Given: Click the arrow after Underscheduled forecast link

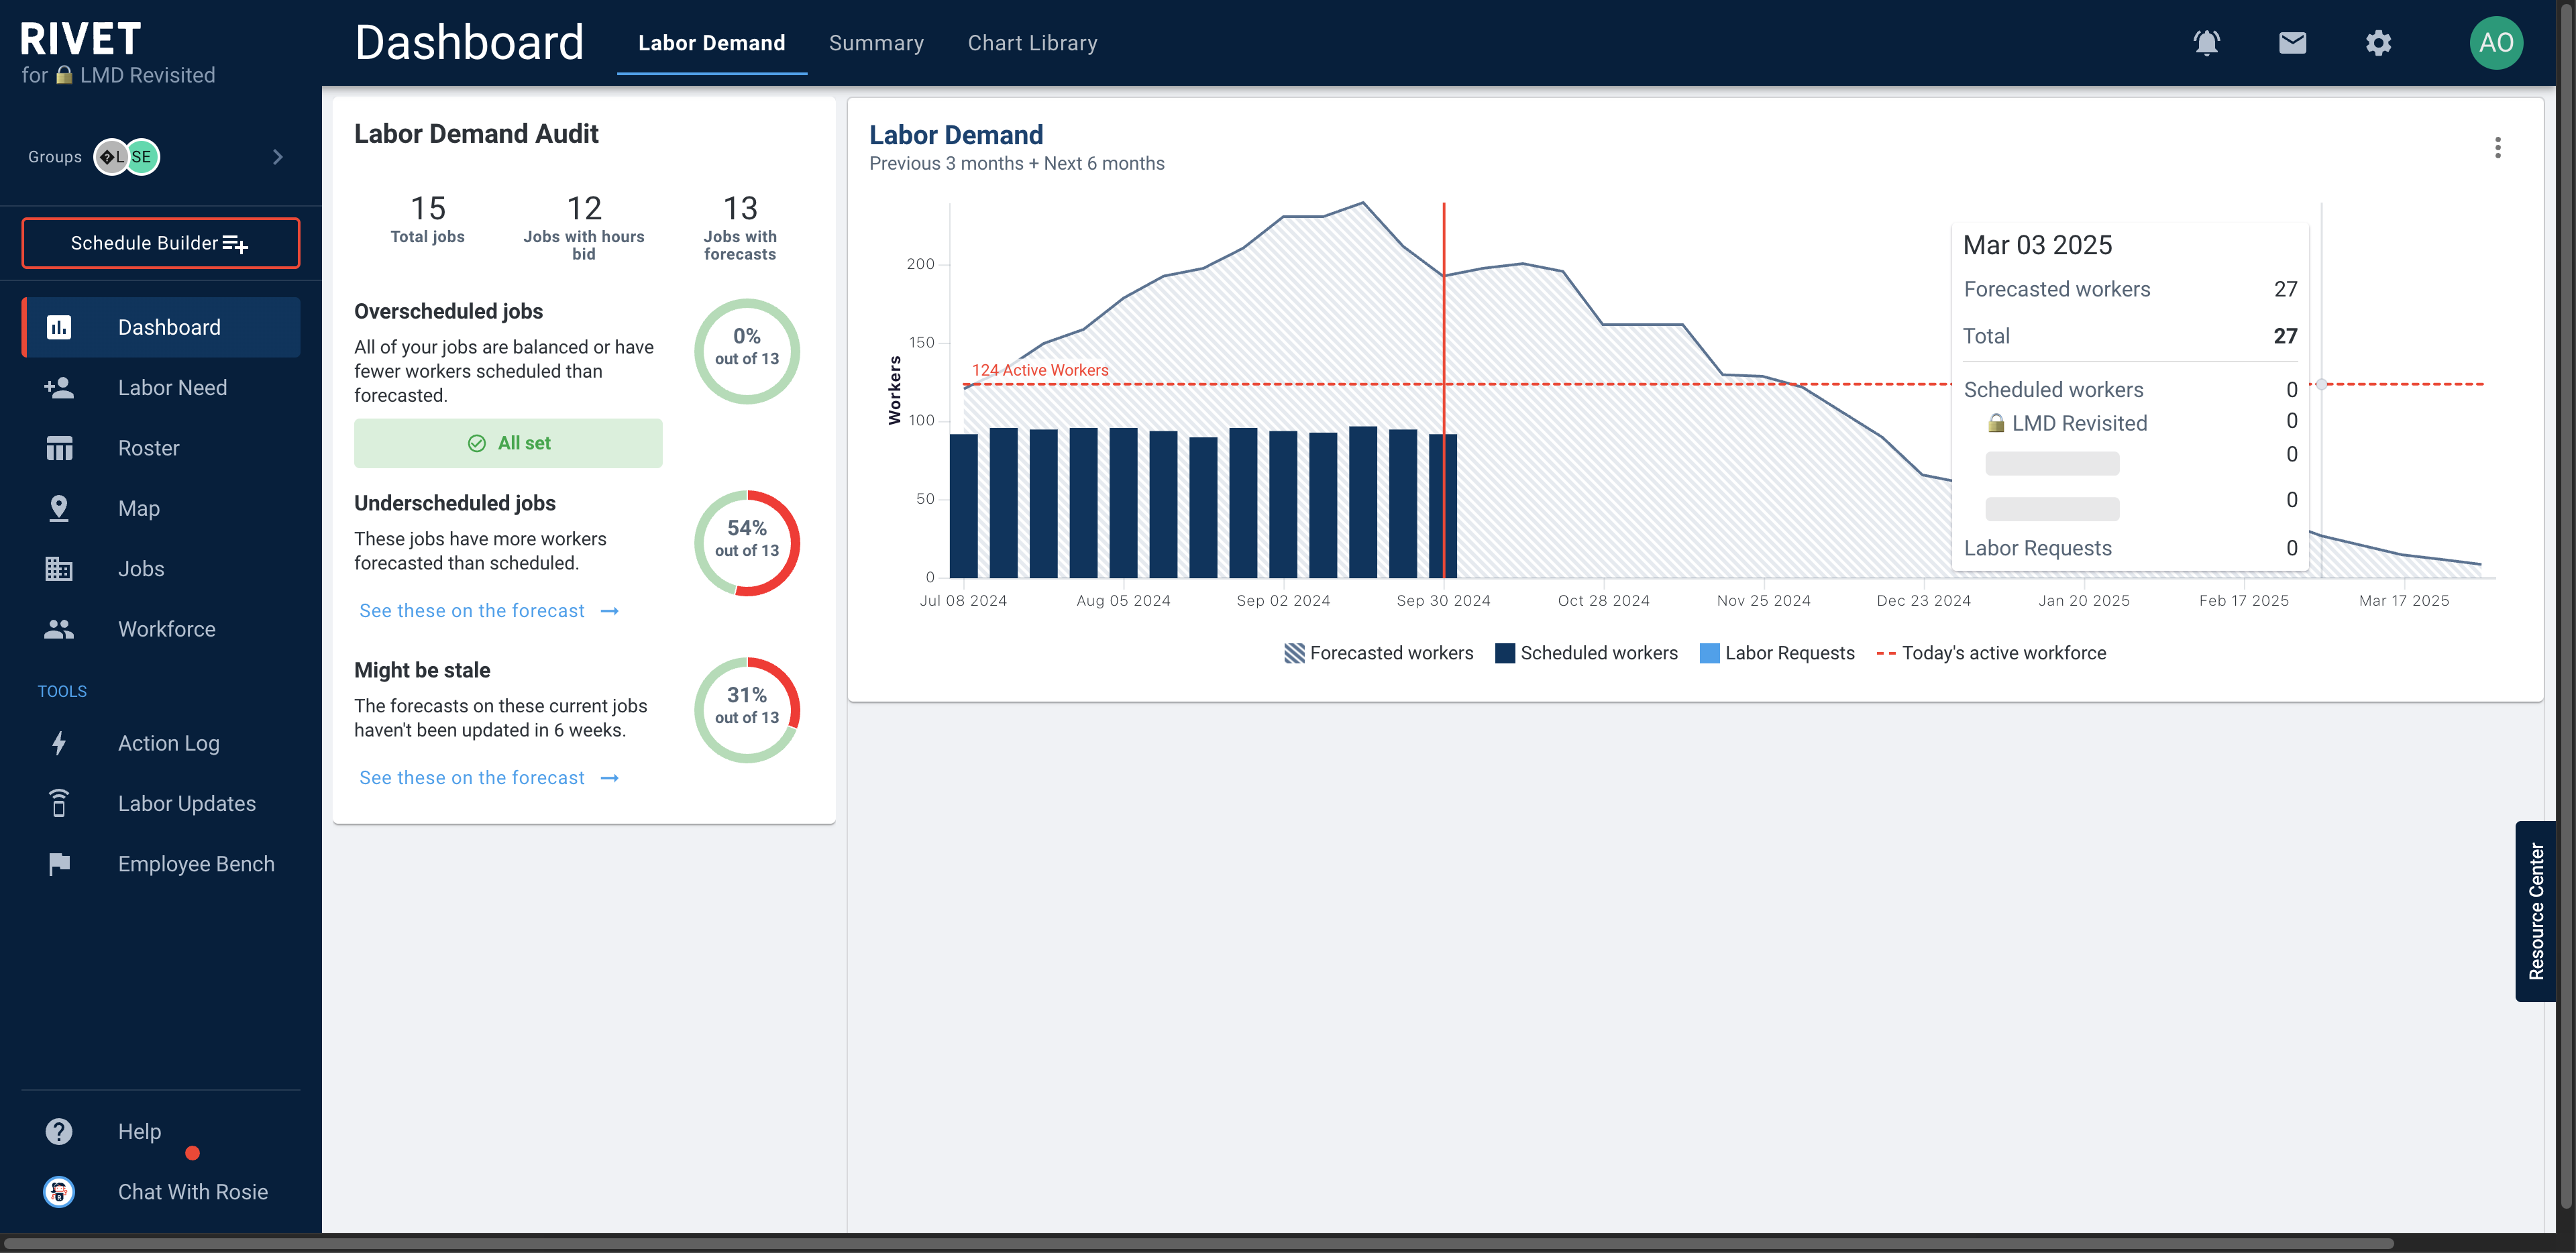Looking at the screenshot, I should [x=610, y=611].
